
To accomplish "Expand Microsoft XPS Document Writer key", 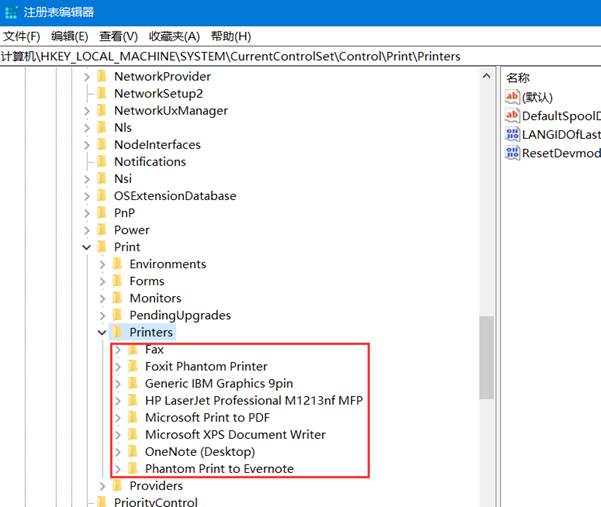I will tap(118, 435).
